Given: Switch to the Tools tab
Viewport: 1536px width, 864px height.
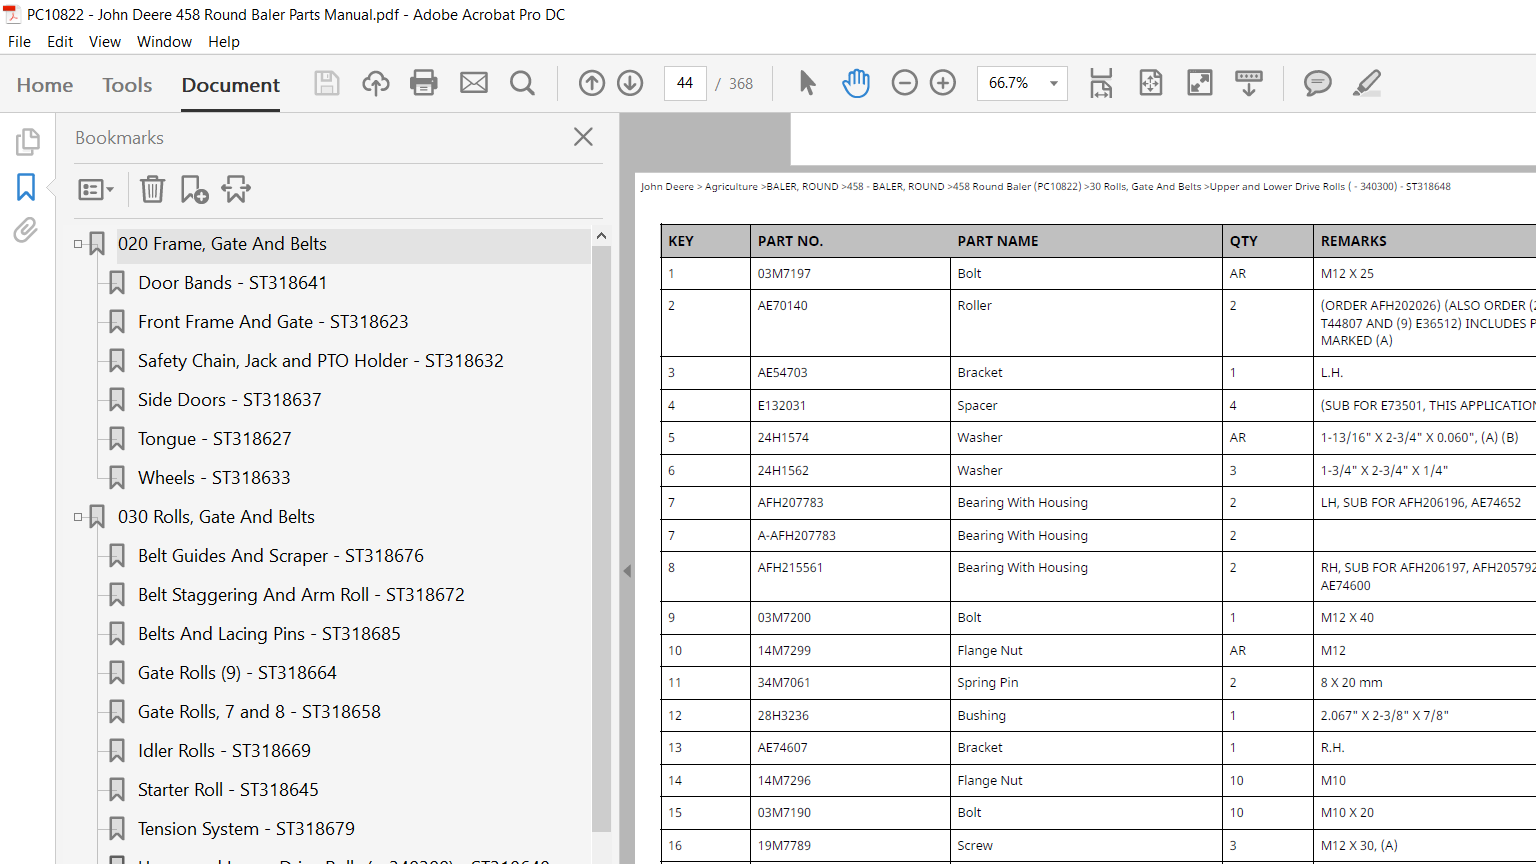Looking at the screenshot, I should tap(127, 85).
